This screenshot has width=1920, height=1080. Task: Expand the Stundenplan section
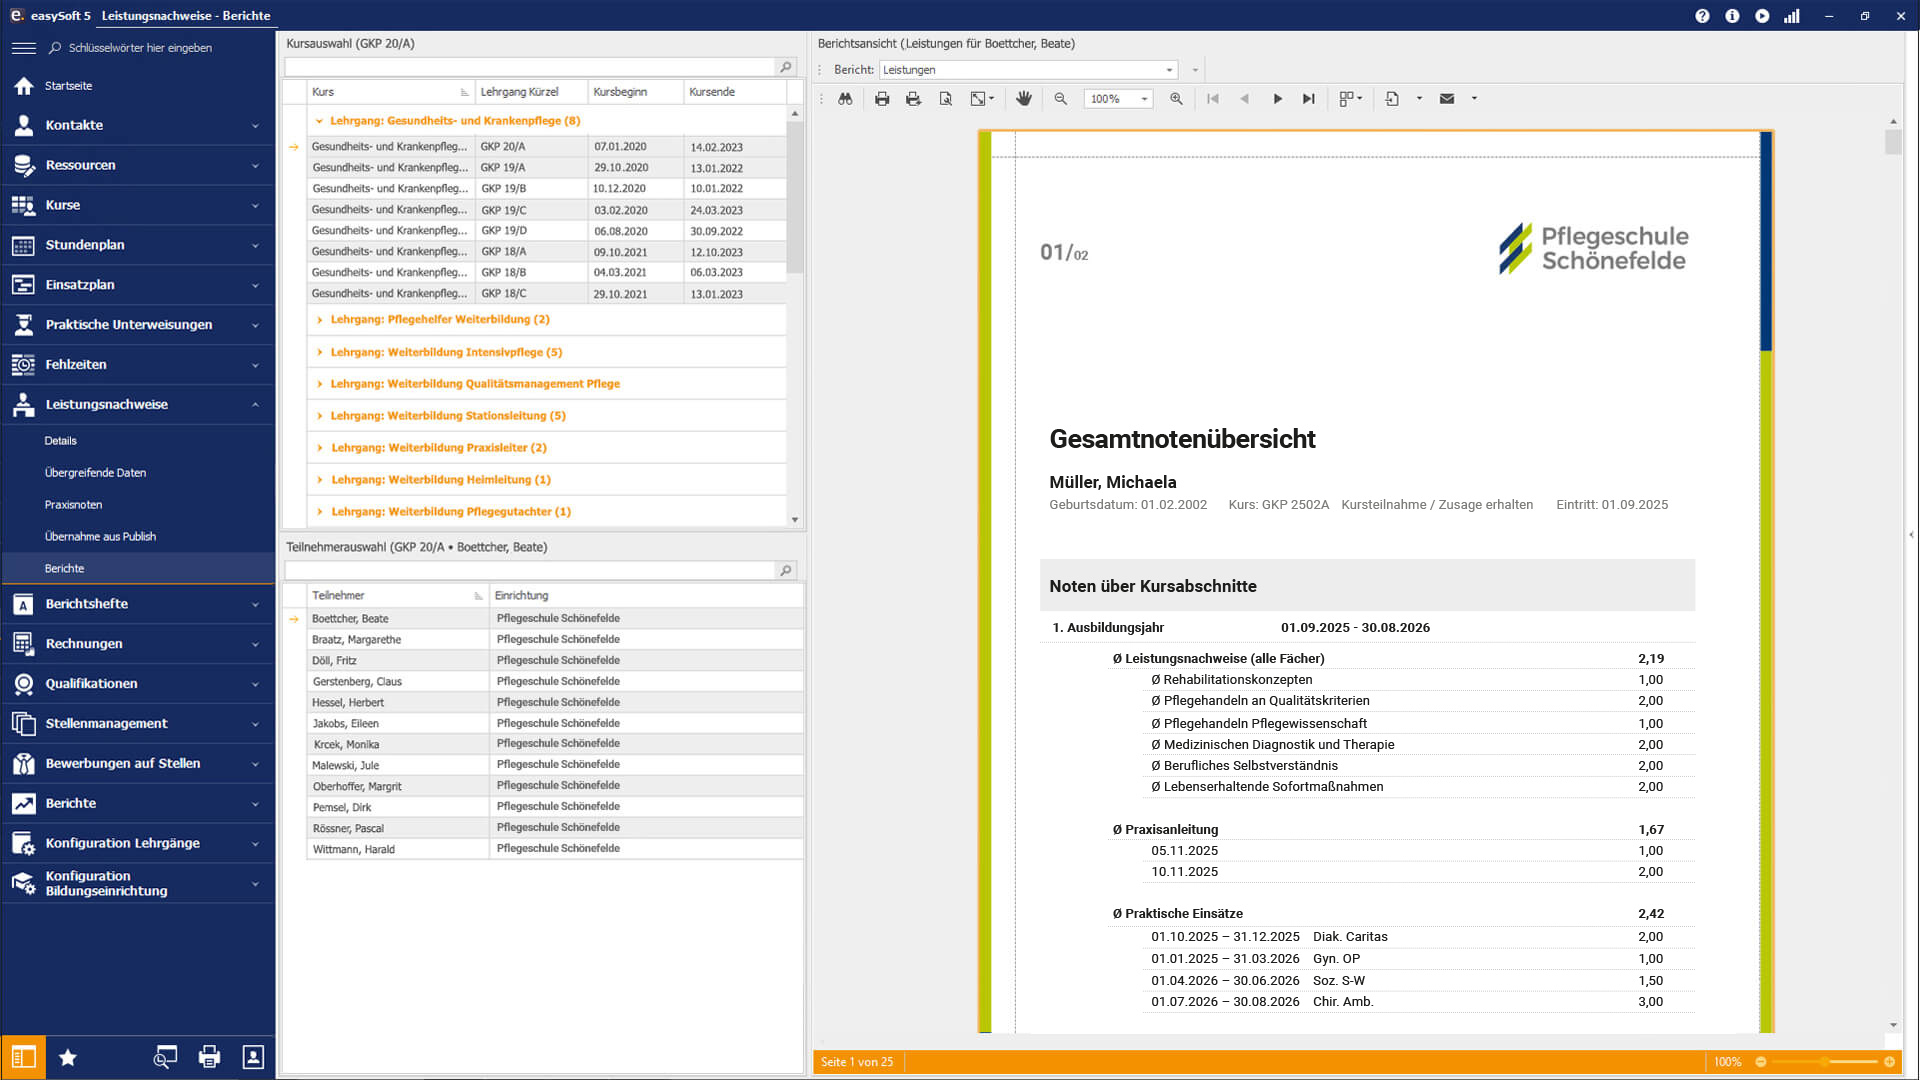138,245
